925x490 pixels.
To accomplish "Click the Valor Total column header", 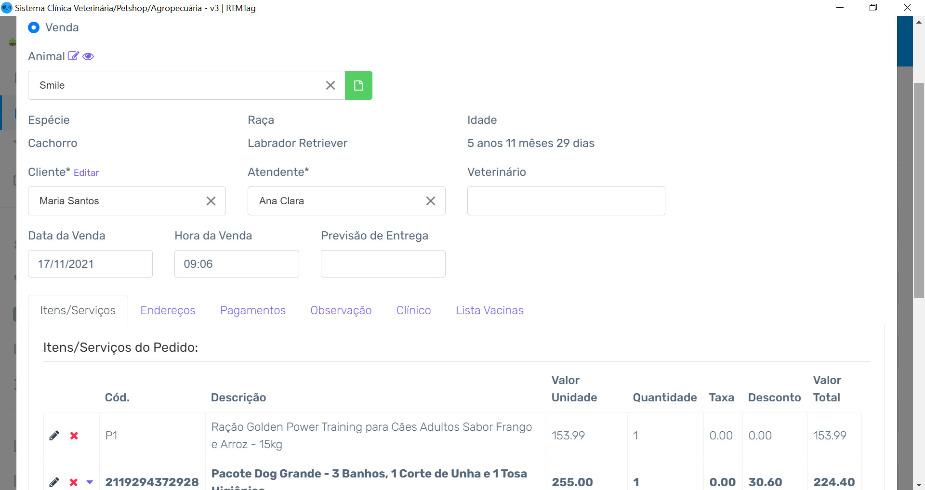I will click(827, 389).
